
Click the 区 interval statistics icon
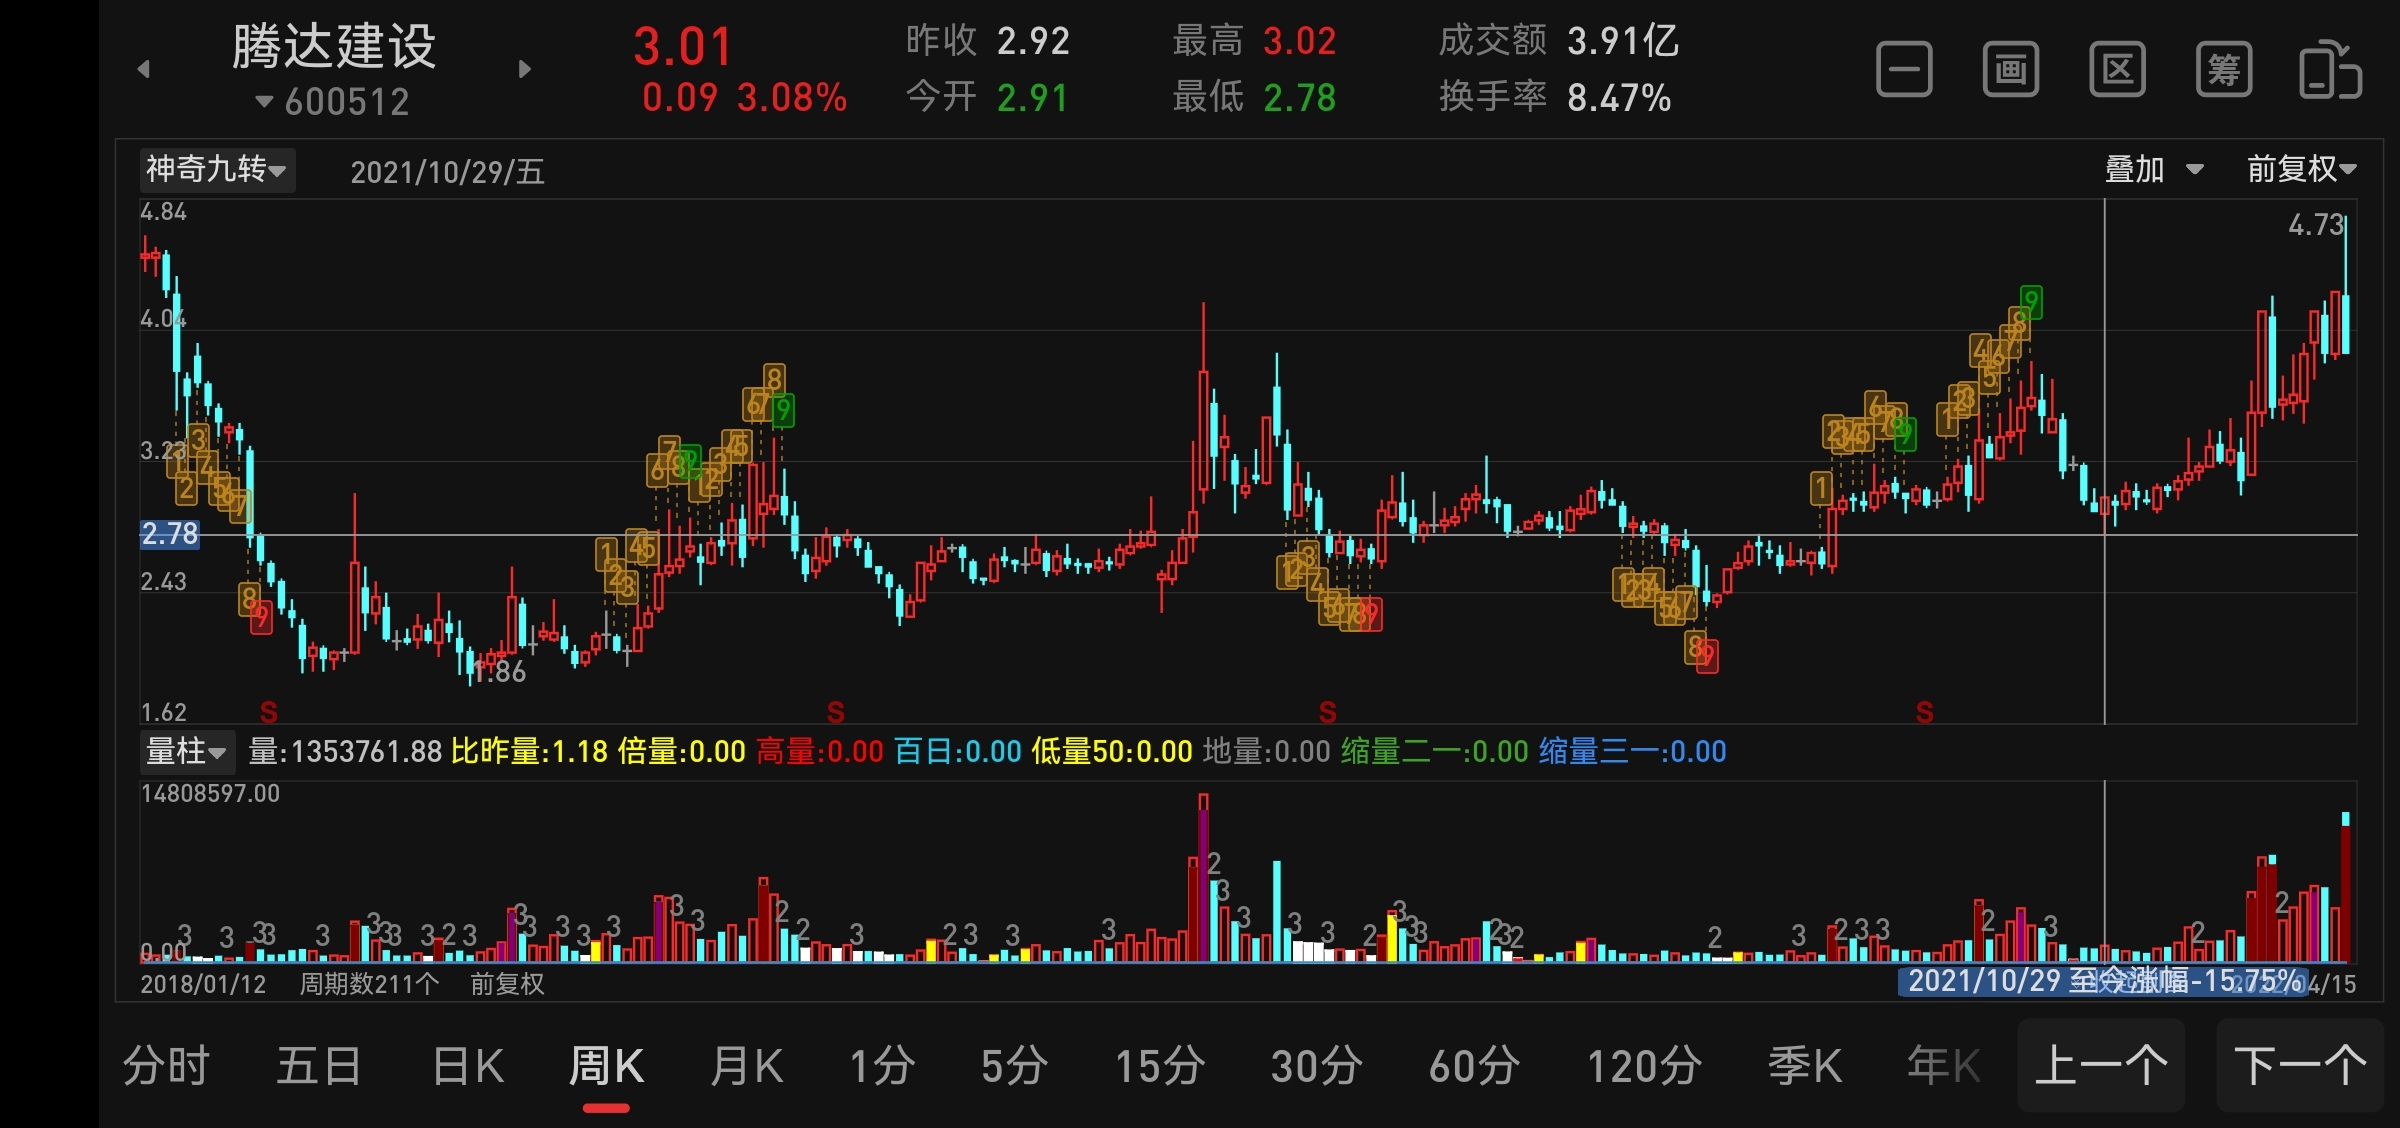2117,70
